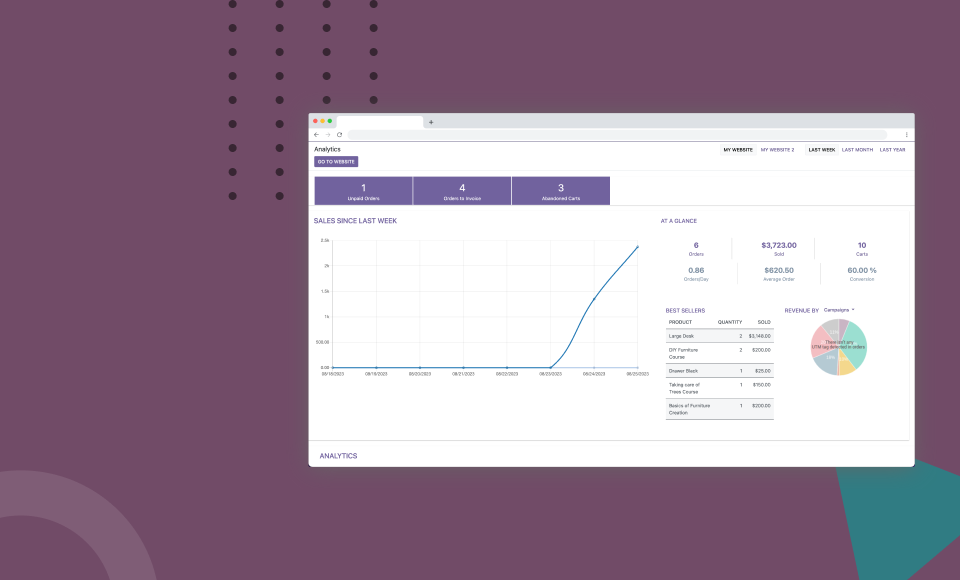The image size is (960, 580).
Task: Expand the Revenue By Campaigns dropdown
Action: click(839, 310)
